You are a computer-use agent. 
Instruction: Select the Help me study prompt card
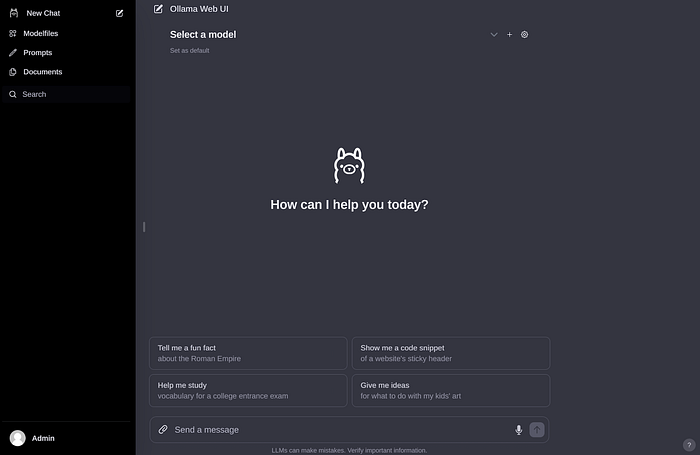[x=248, y=391]
